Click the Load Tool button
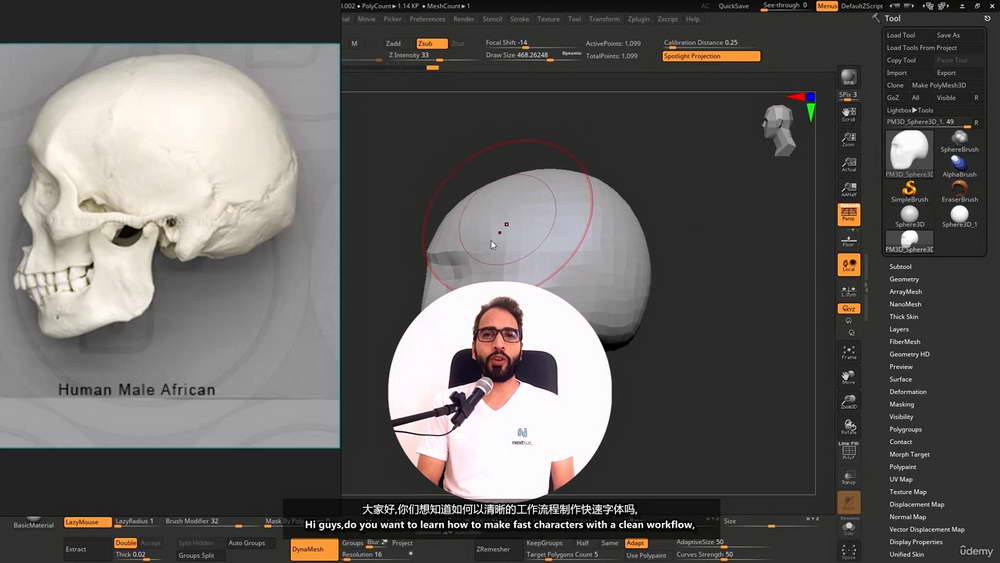This screenshot has height=563, width=1000. click(x=901, y=35)
